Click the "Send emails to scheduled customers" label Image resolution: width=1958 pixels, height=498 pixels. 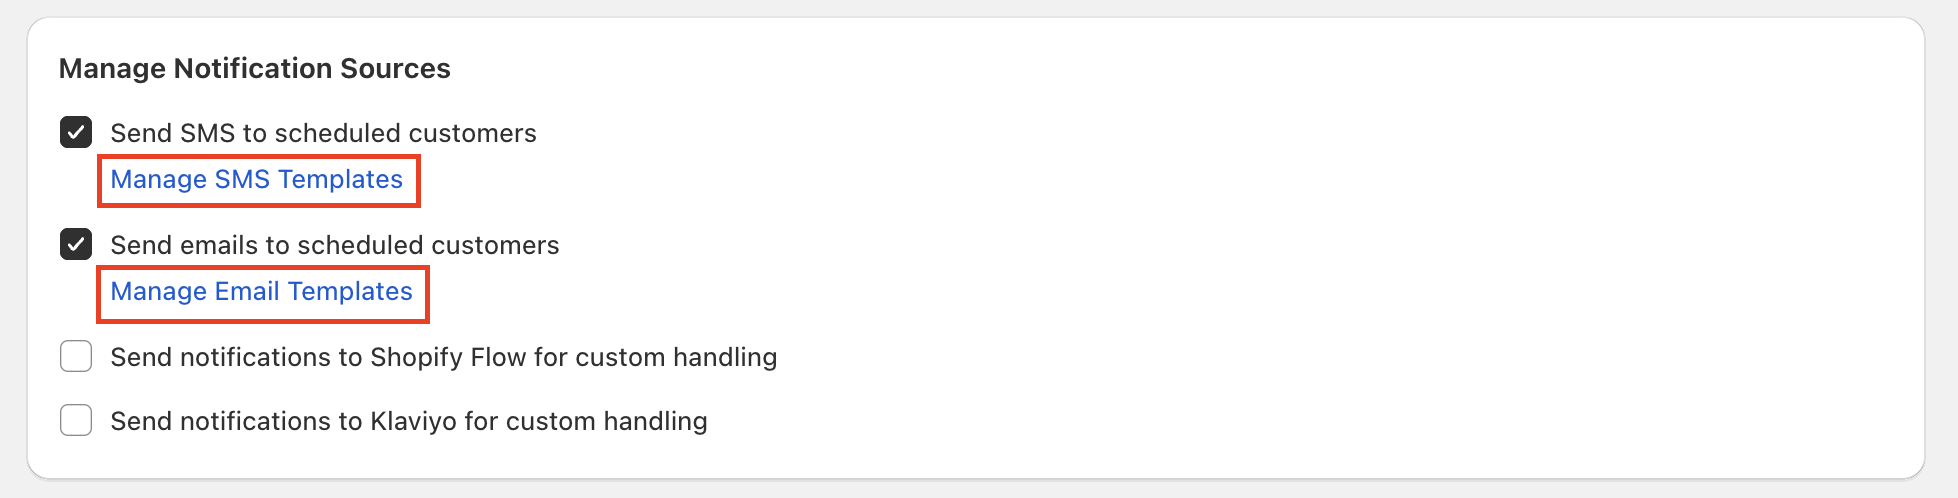pos(334,245)
